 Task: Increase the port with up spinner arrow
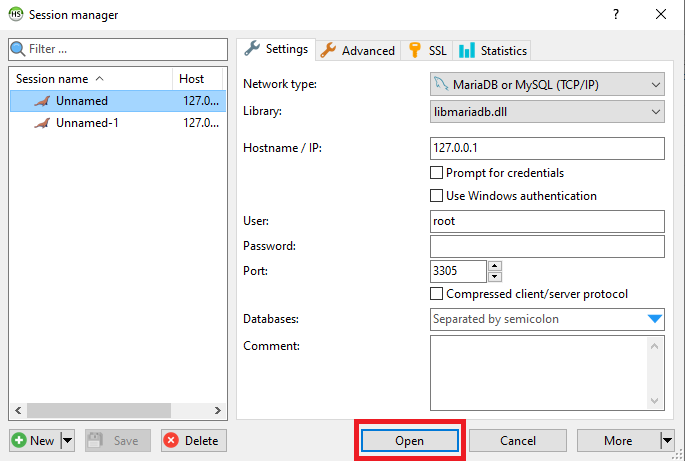click(x=495, y=266)
